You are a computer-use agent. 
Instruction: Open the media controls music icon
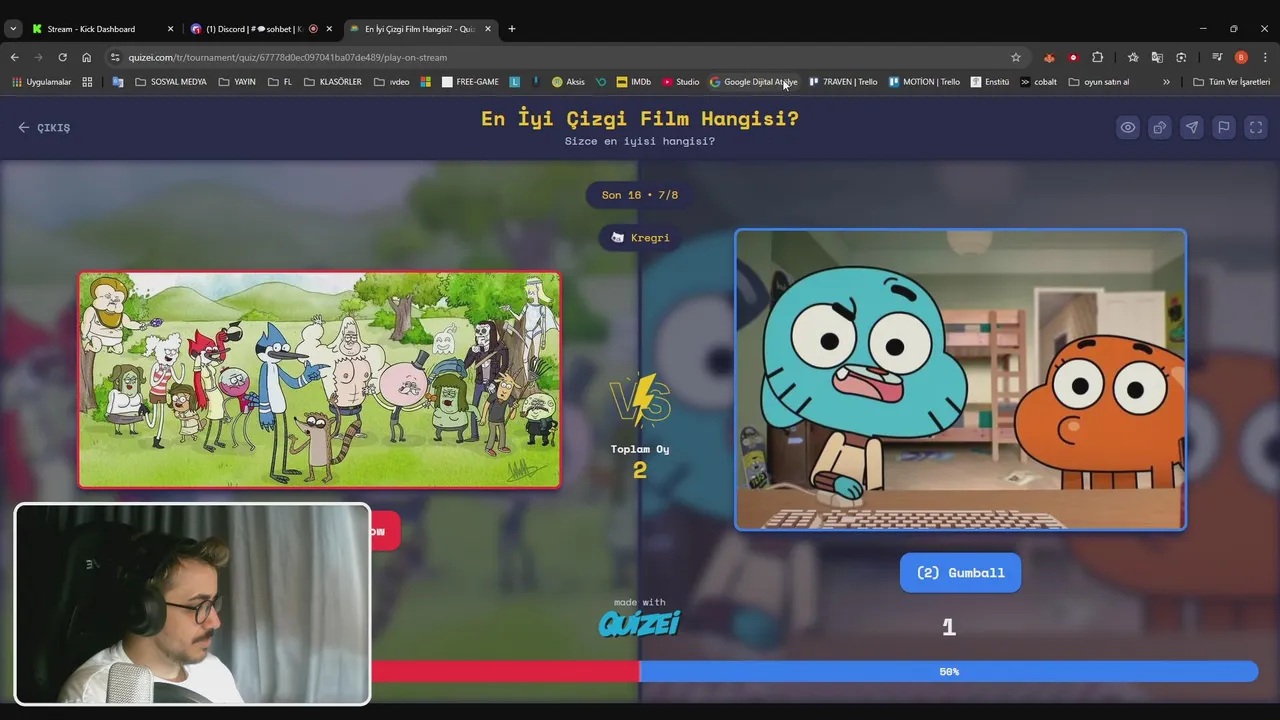coord(1217,57)
